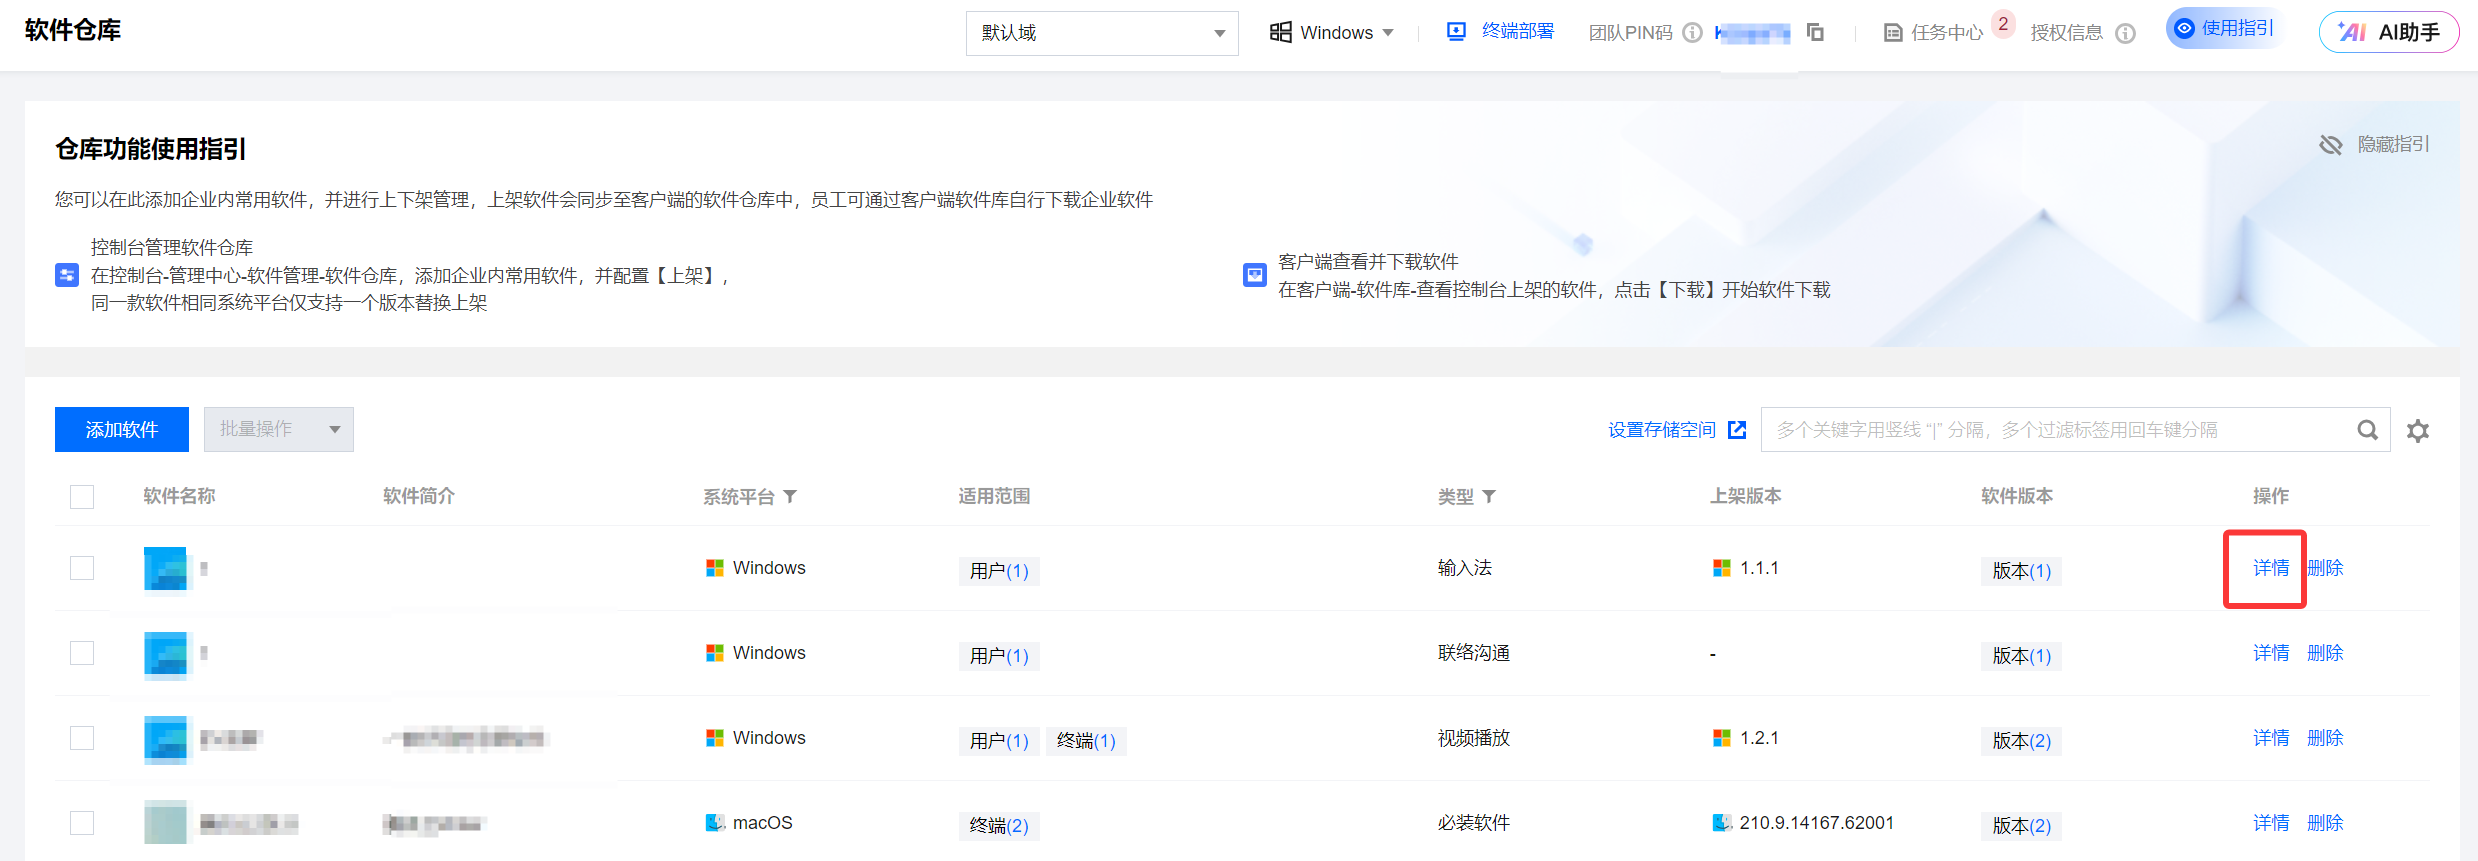Hide the guide with 隐藏指引
2478x861 pixels.
(x=2375, y=145)
